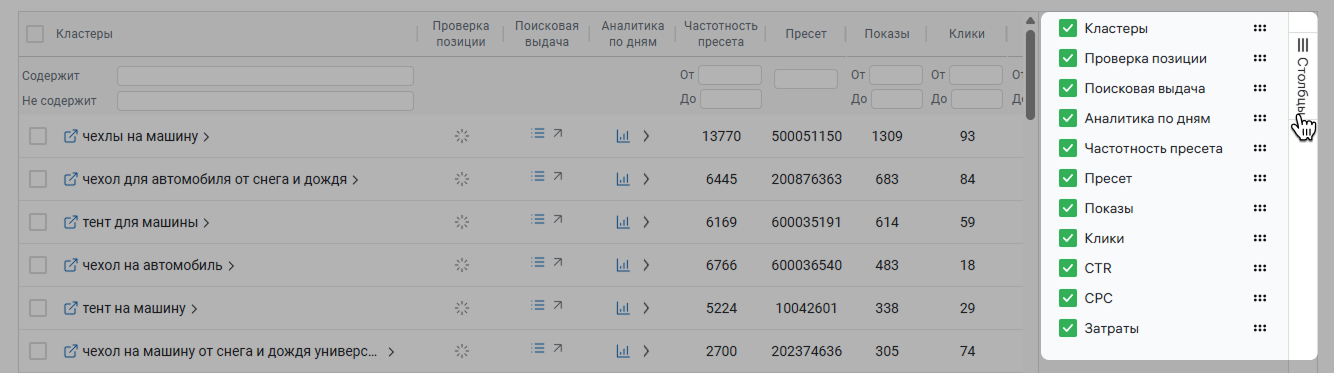This screenshot has width=1334, height=373.
Task: Sort by "Клики" column header
Action: (967, 34)
